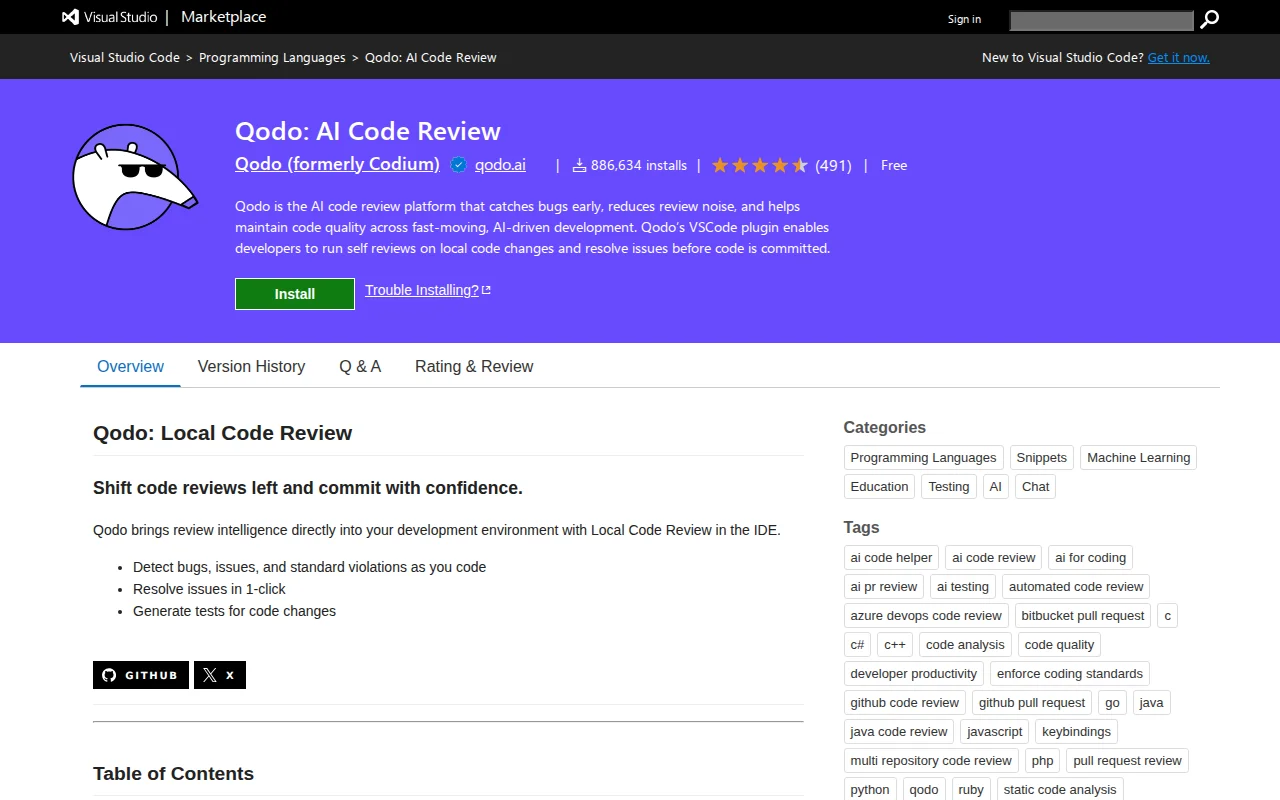The image size is (1280, 800).
Task: Click the Get it now link
Action: [1179, 57]
